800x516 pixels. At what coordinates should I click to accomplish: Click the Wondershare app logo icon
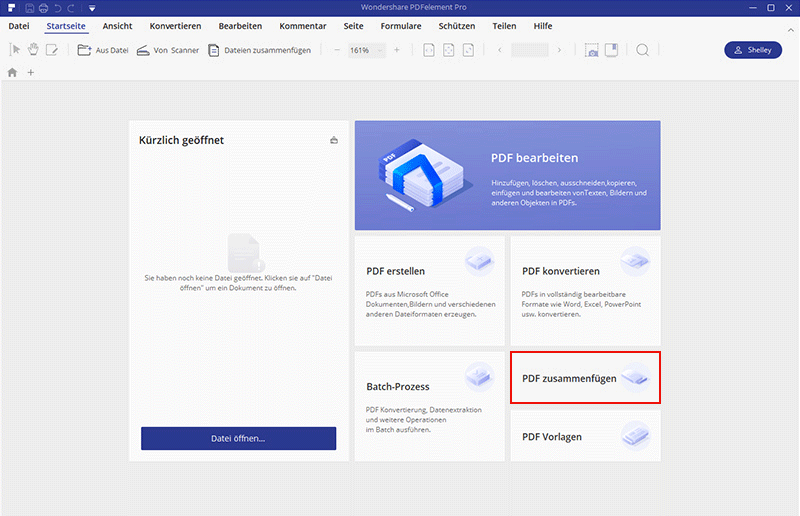click(x=11, y=8)
